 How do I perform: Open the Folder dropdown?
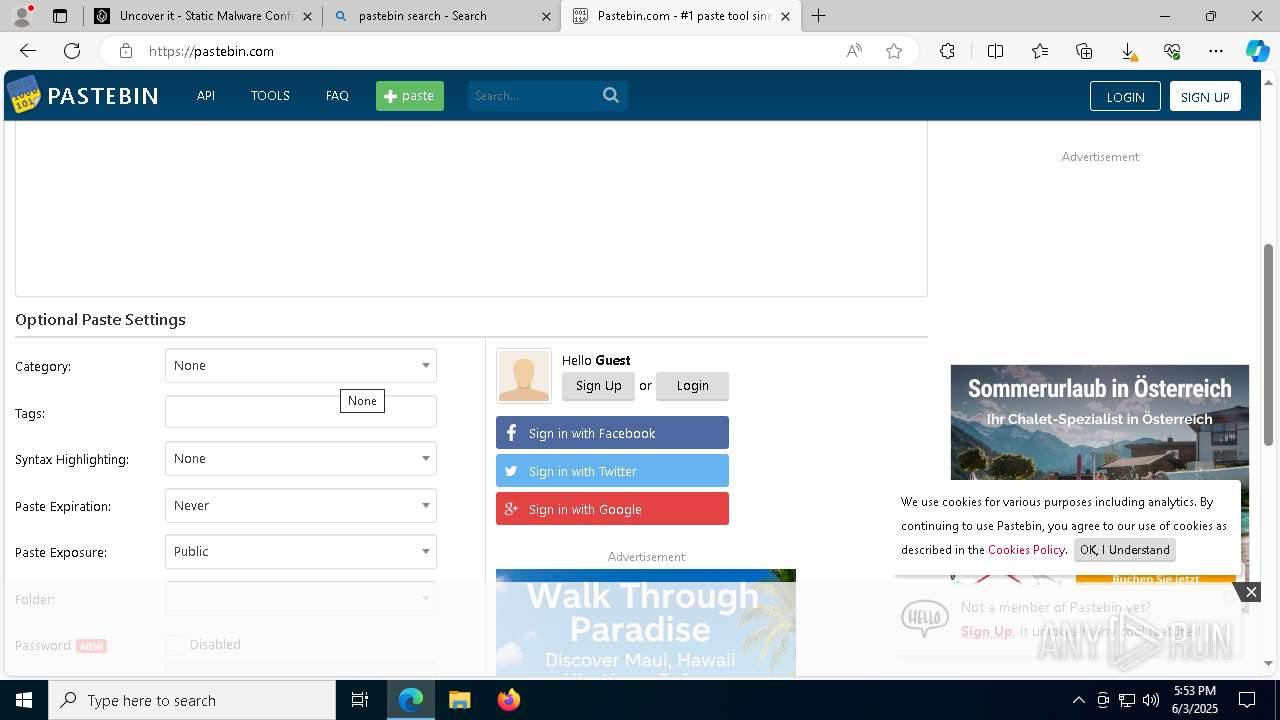click(x=301, y=598)
